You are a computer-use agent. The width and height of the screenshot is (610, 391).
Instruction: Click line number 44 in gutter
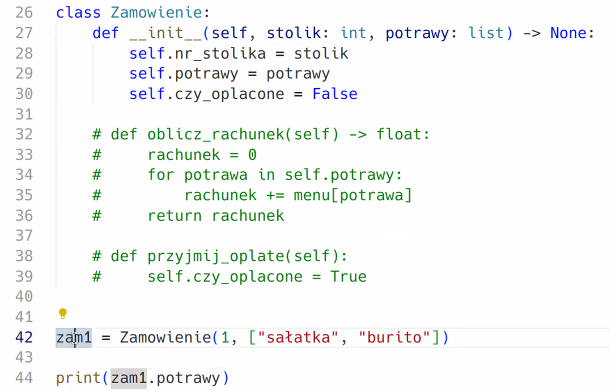(24, 378)
